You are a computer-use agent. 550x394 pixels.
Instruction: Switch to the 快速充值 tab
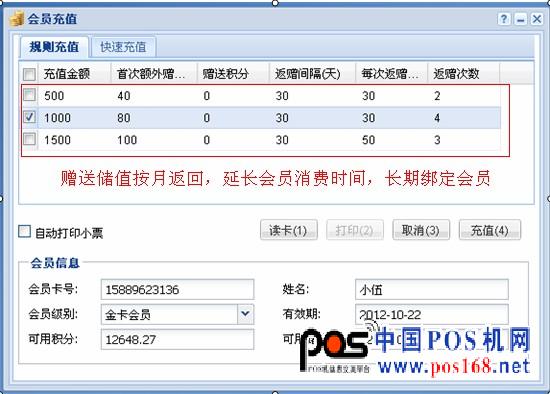123,47
